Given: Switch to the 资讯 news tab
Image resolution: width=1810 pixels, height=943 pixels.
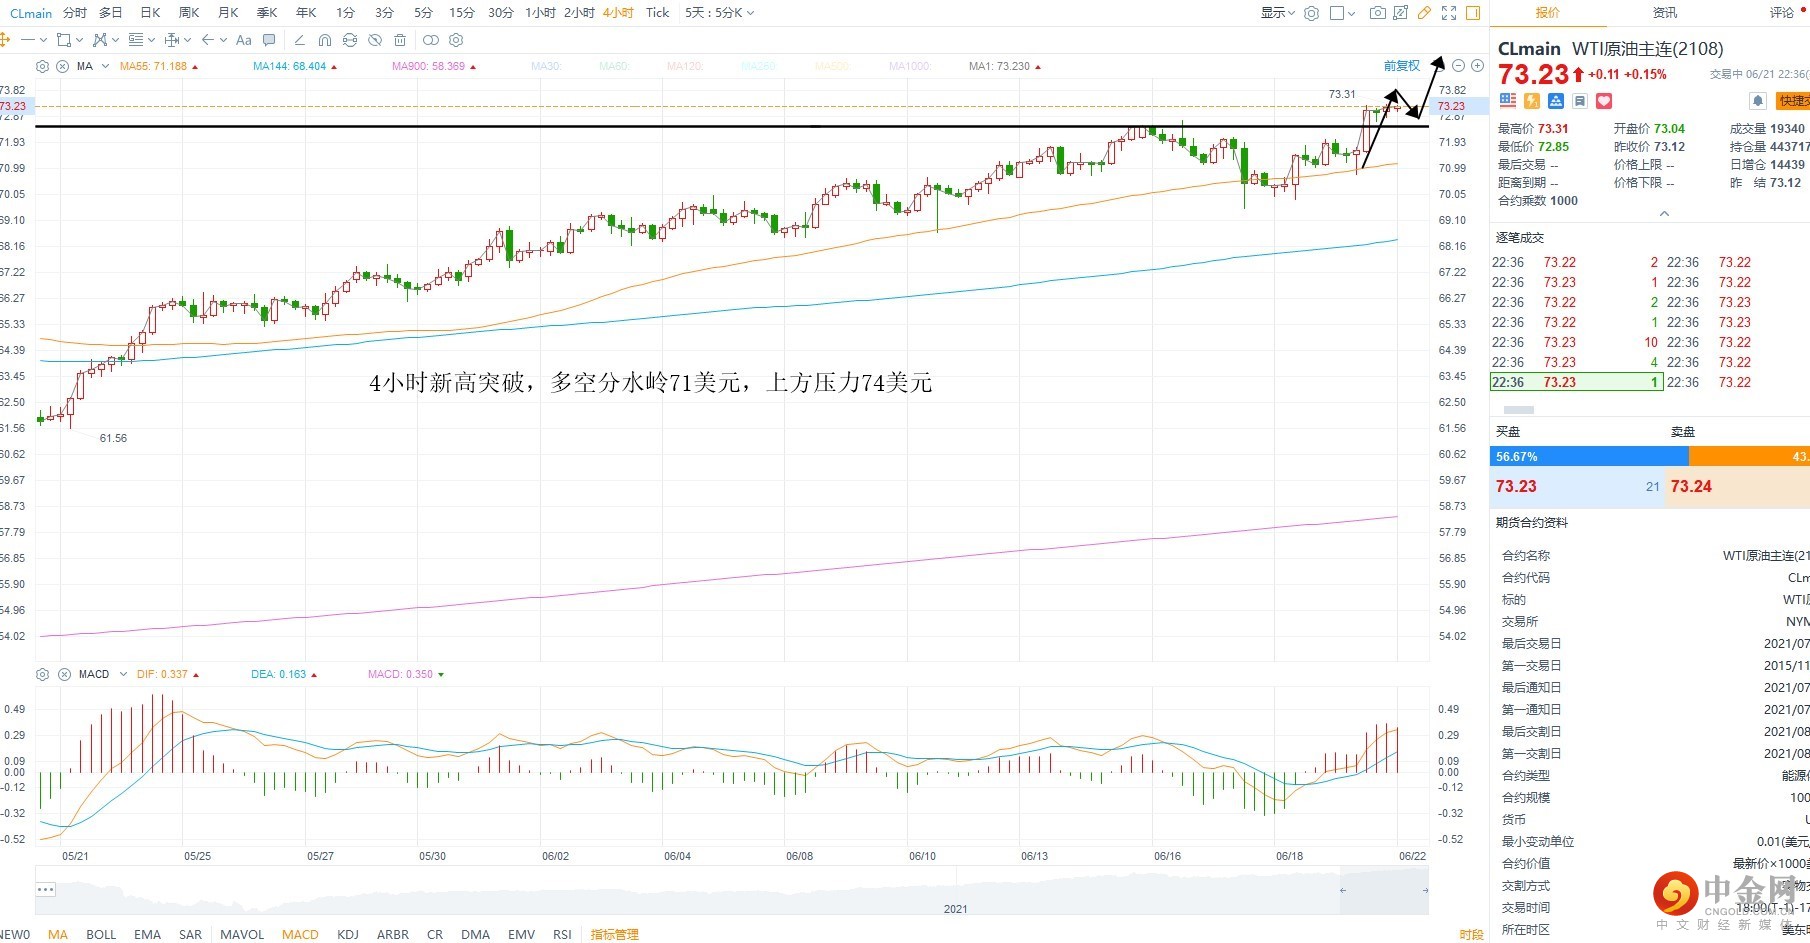Looking at the screenshot, I should coord(1665,13).
